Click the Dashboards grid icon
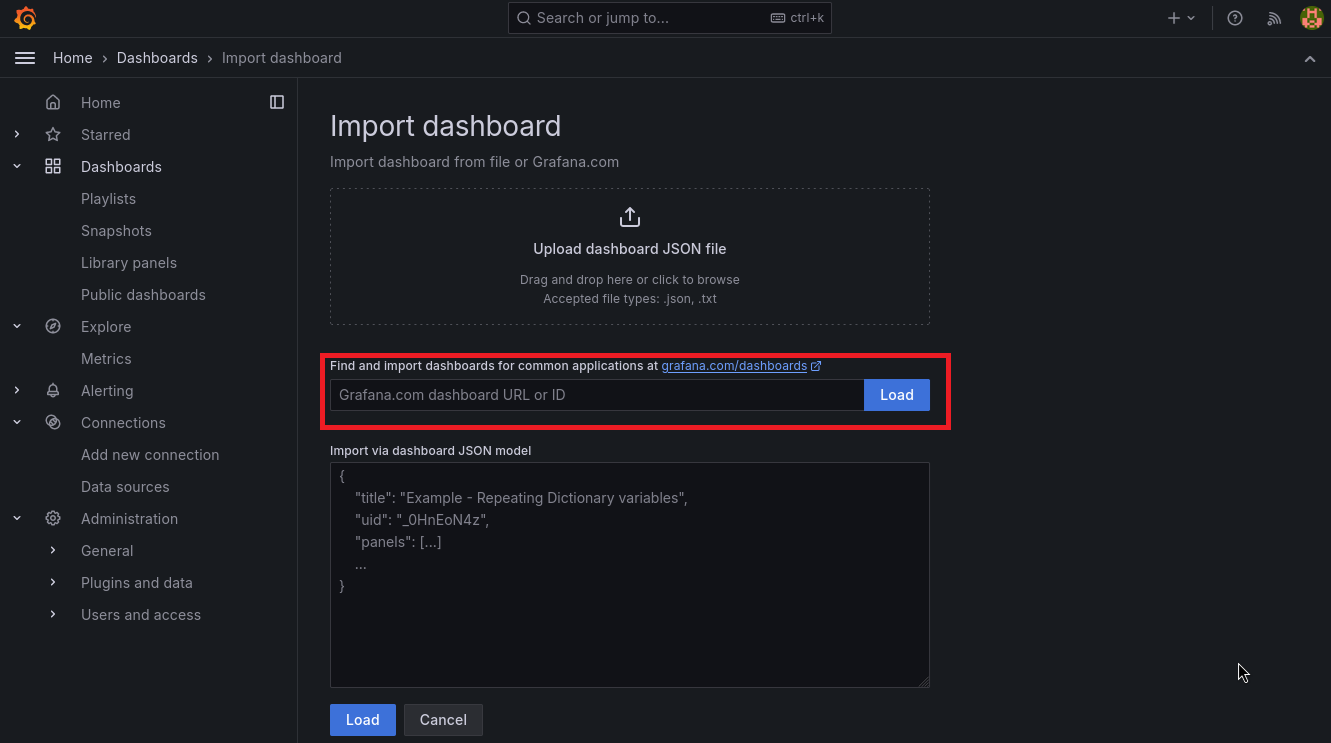The height and width of the screenshot is (743, 1331). tap(53, 167)
